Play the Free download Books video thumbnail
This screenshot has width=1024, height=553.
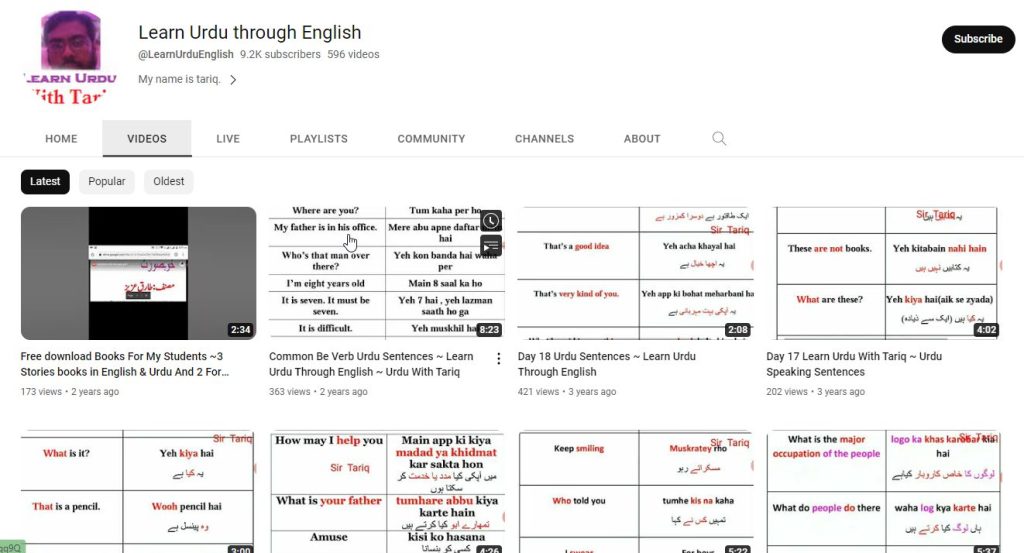(x=138, y=273)
